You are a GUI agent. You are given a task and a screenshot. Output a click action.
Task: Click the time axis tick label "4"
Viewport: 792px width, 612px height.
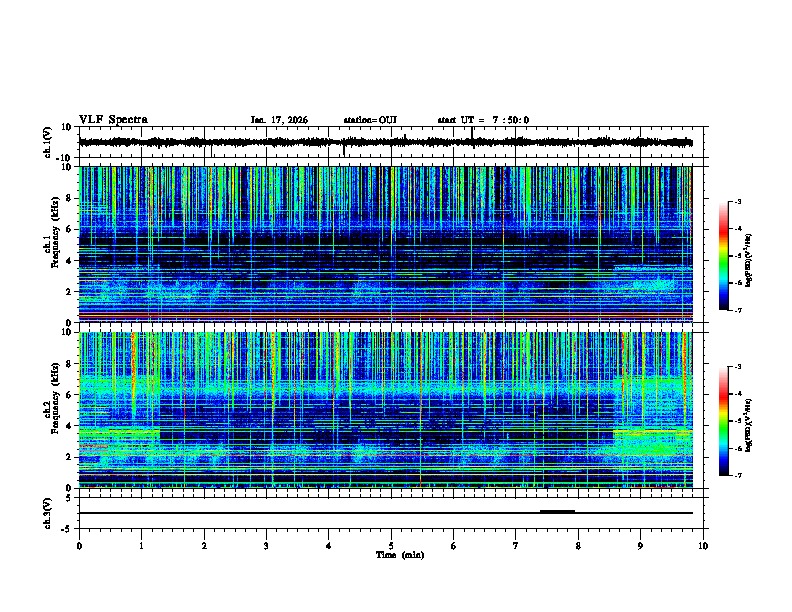[329, 545]
